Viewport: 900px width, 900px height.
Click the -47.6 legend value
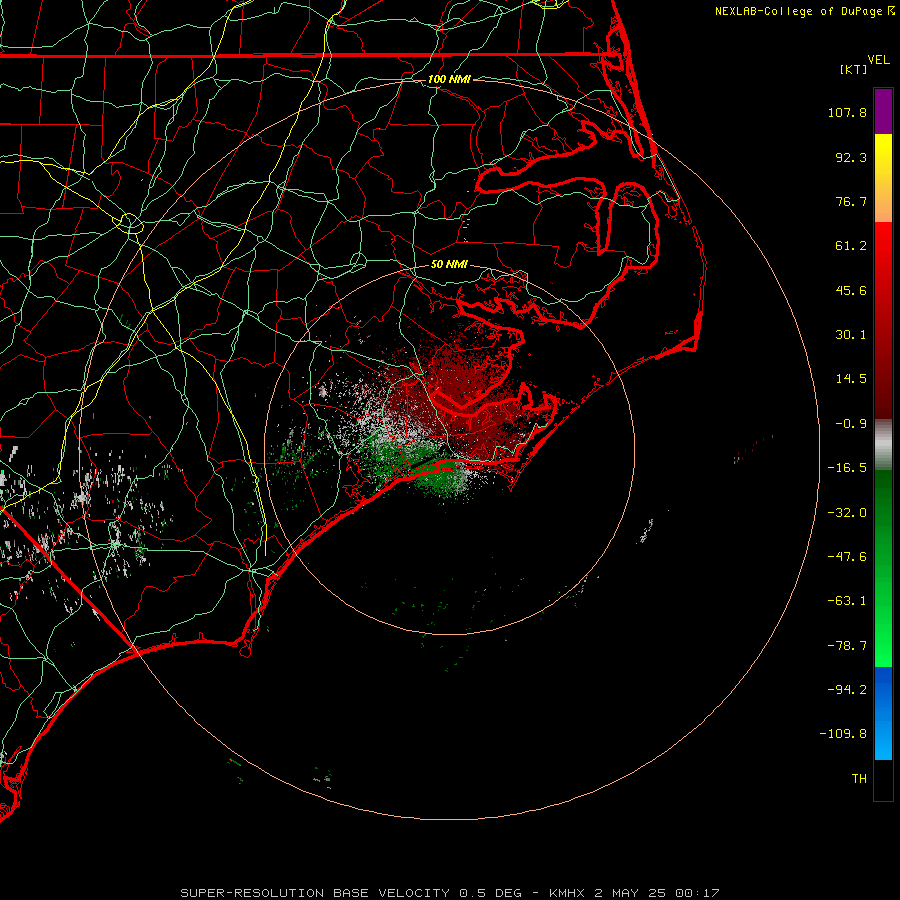tap(847, 557)
